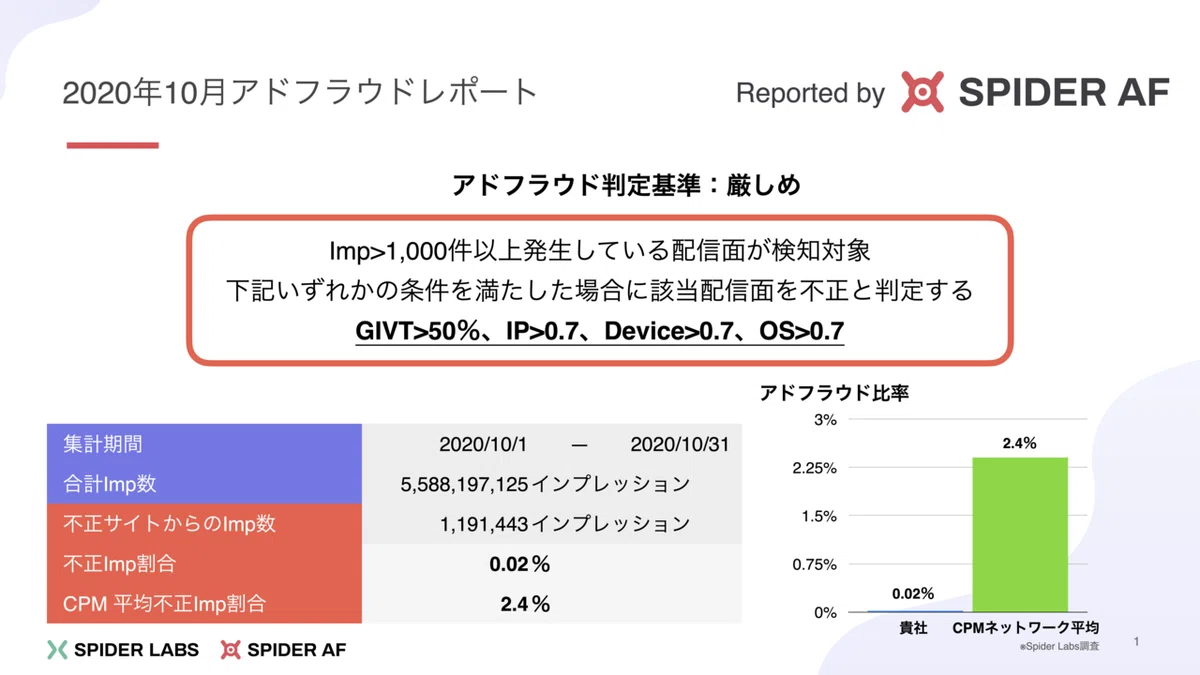The image size is (1200, 675).
Task: Click the red Spider AF logo icon in header
Action: coord(921,92)
